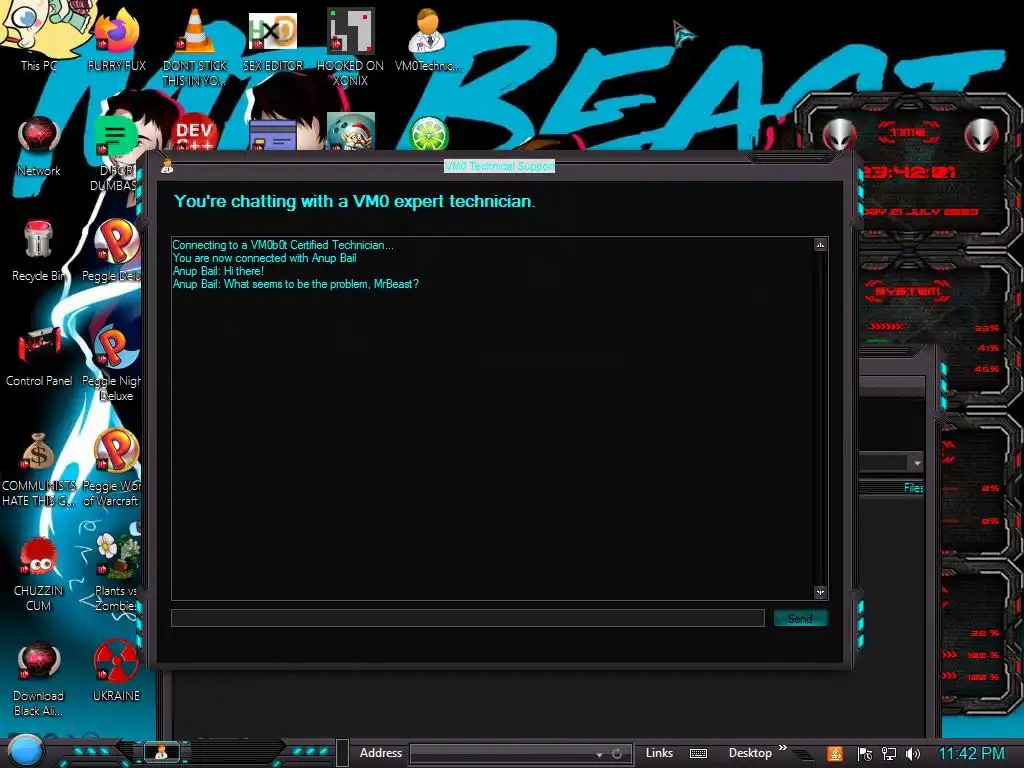Select 'You are now connected with Anup Bail'

pyautogui.click(x=264, y=258)
